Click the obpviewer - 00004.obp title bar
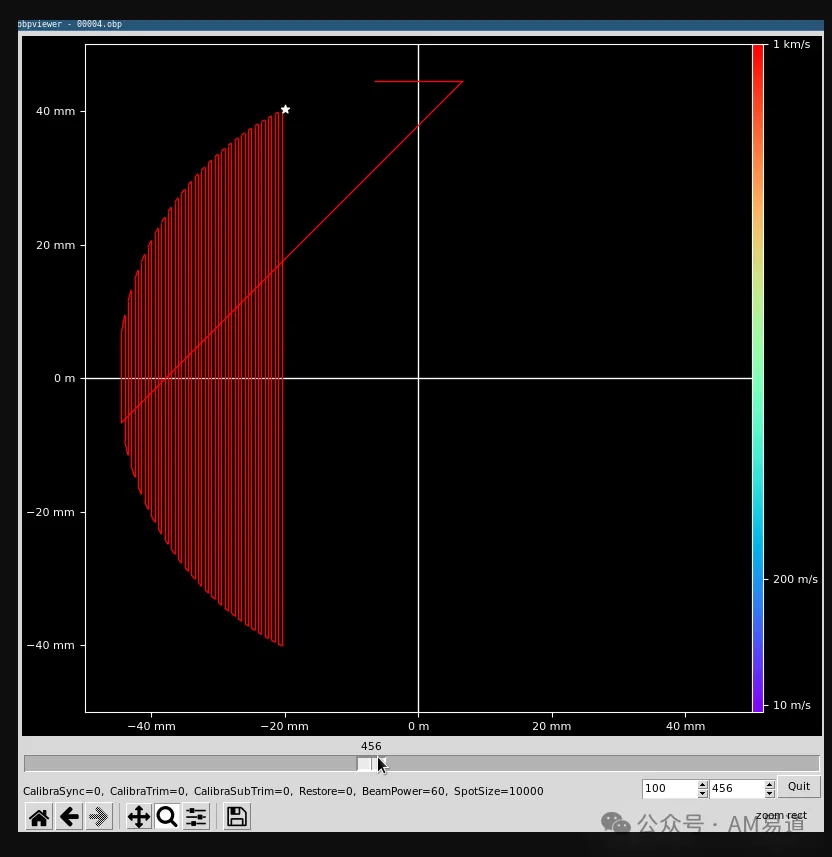The height and width of the screenshot is (857, 832). [420, 24]
